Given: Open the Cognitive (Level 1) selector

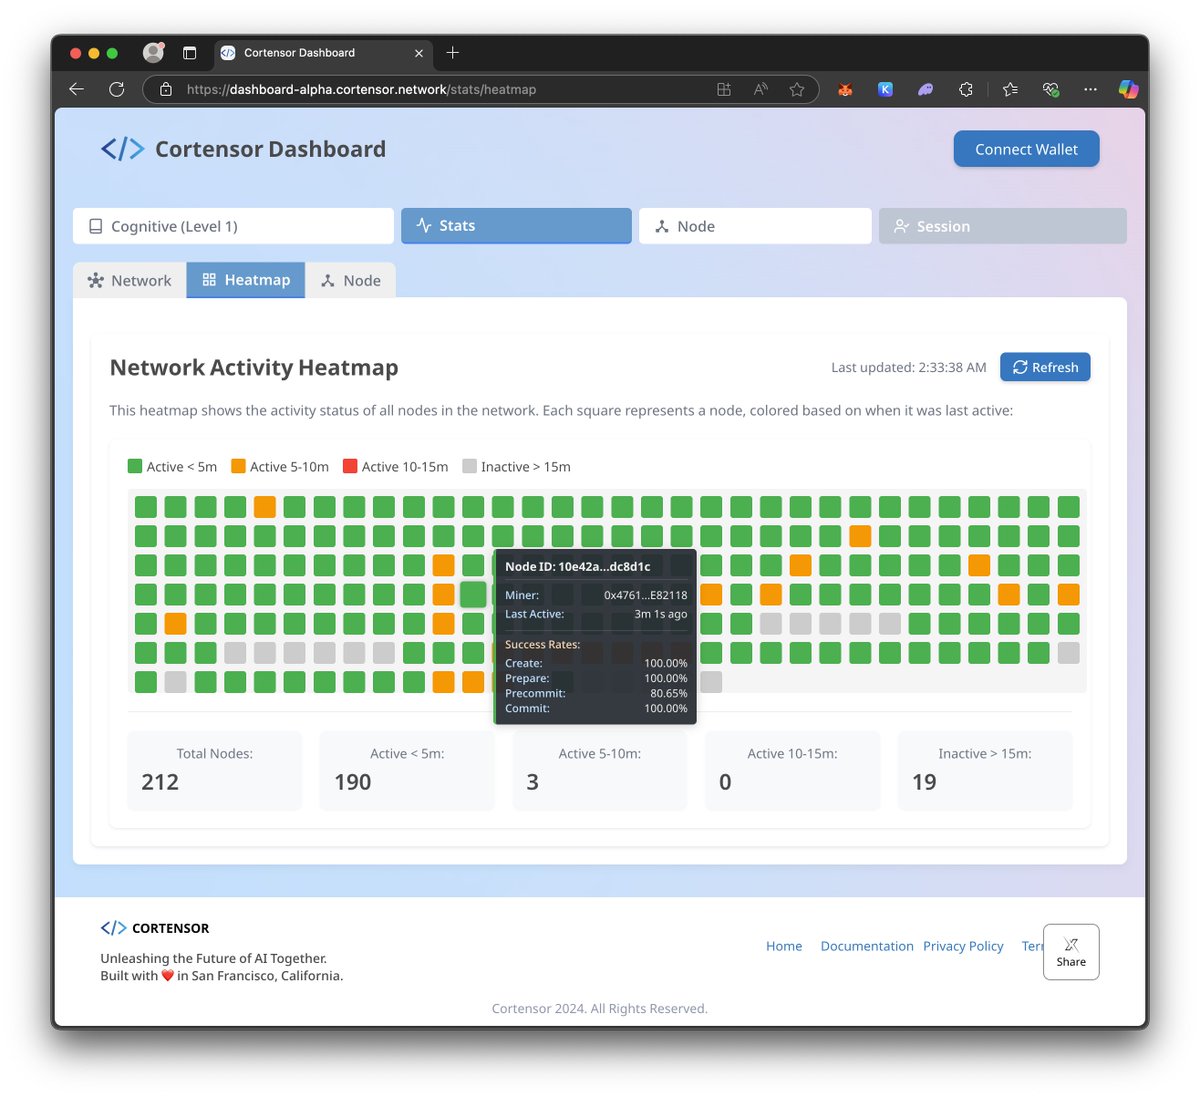Looking at the screenshot, I should [232, 226].
